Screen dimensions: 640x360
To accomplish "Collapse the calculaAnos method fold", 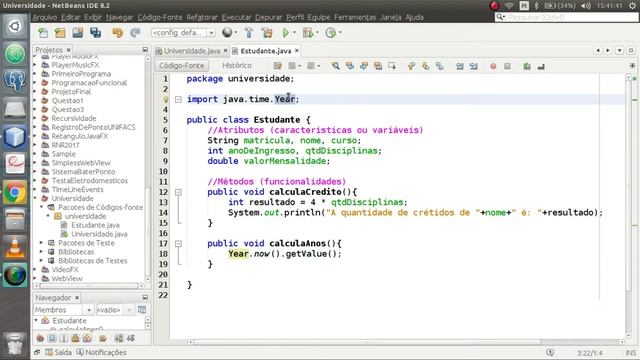I will coord(178,243).
